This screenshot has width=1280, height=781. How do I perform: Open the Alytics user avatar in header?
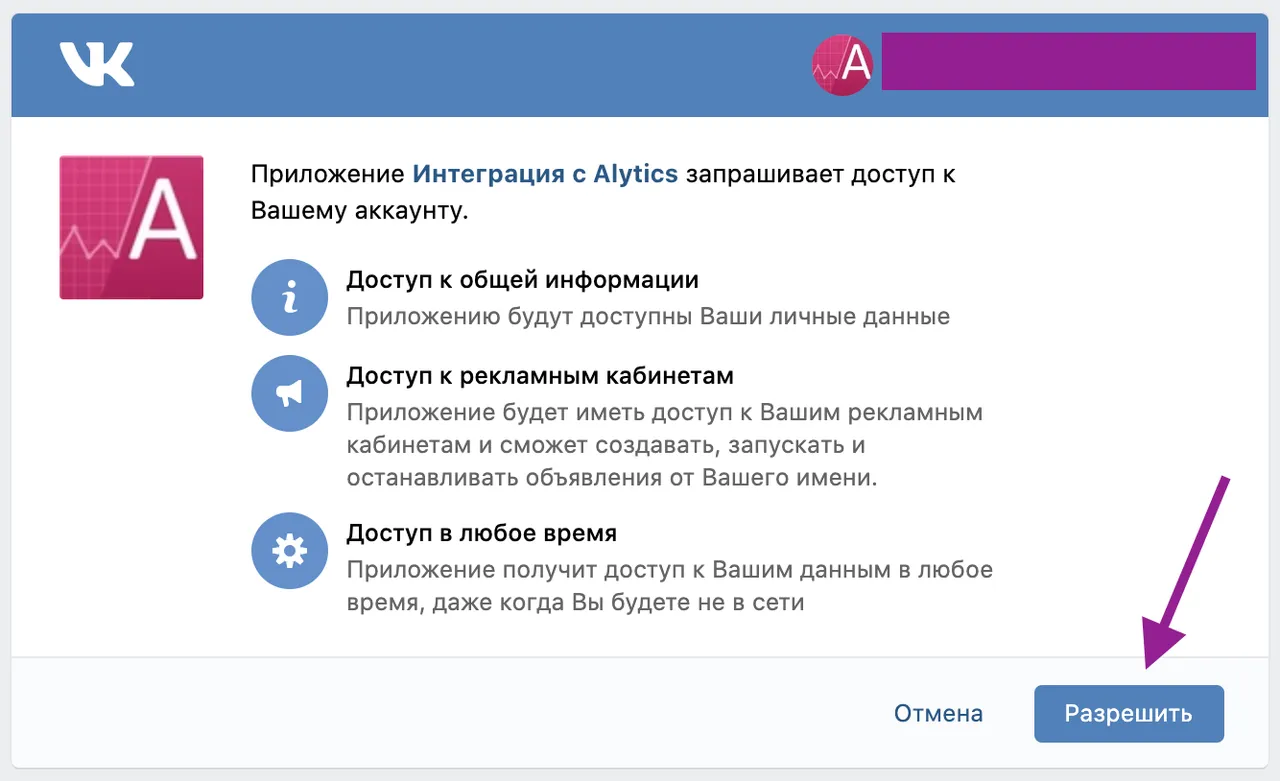click(842, 64)
